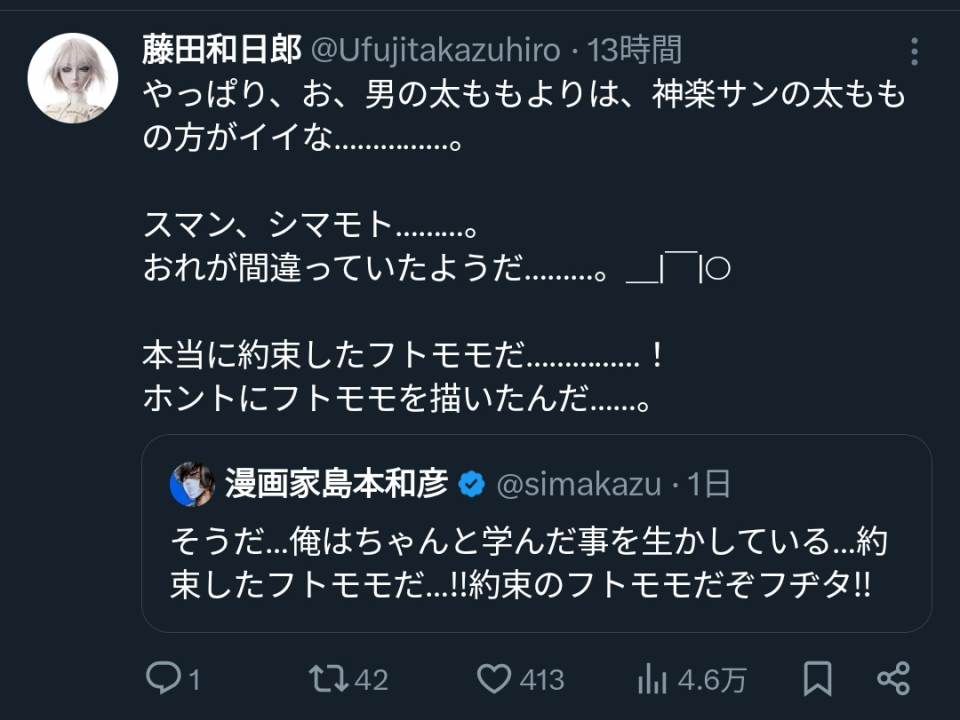The image size is (960, 720).
Task: Open 藤田和日郎's profile avatar
Action: pyautogui.click(x=73, y=78)
